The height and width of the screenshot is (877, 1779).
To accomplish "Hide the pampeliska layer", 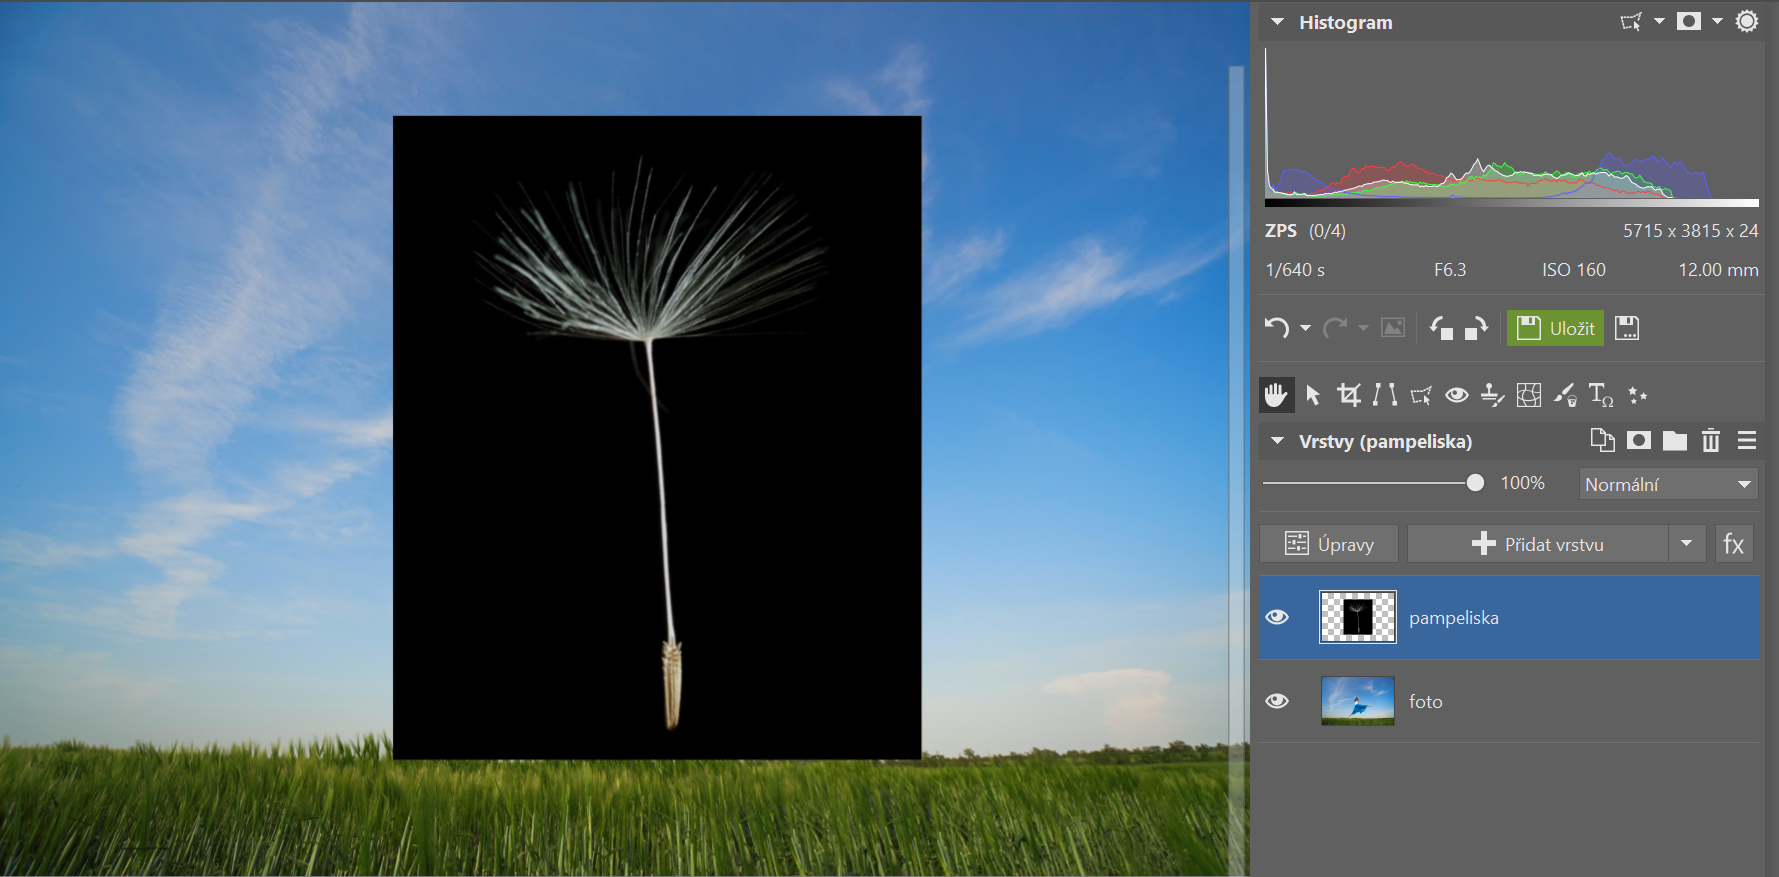I will tap(1277, 617).
